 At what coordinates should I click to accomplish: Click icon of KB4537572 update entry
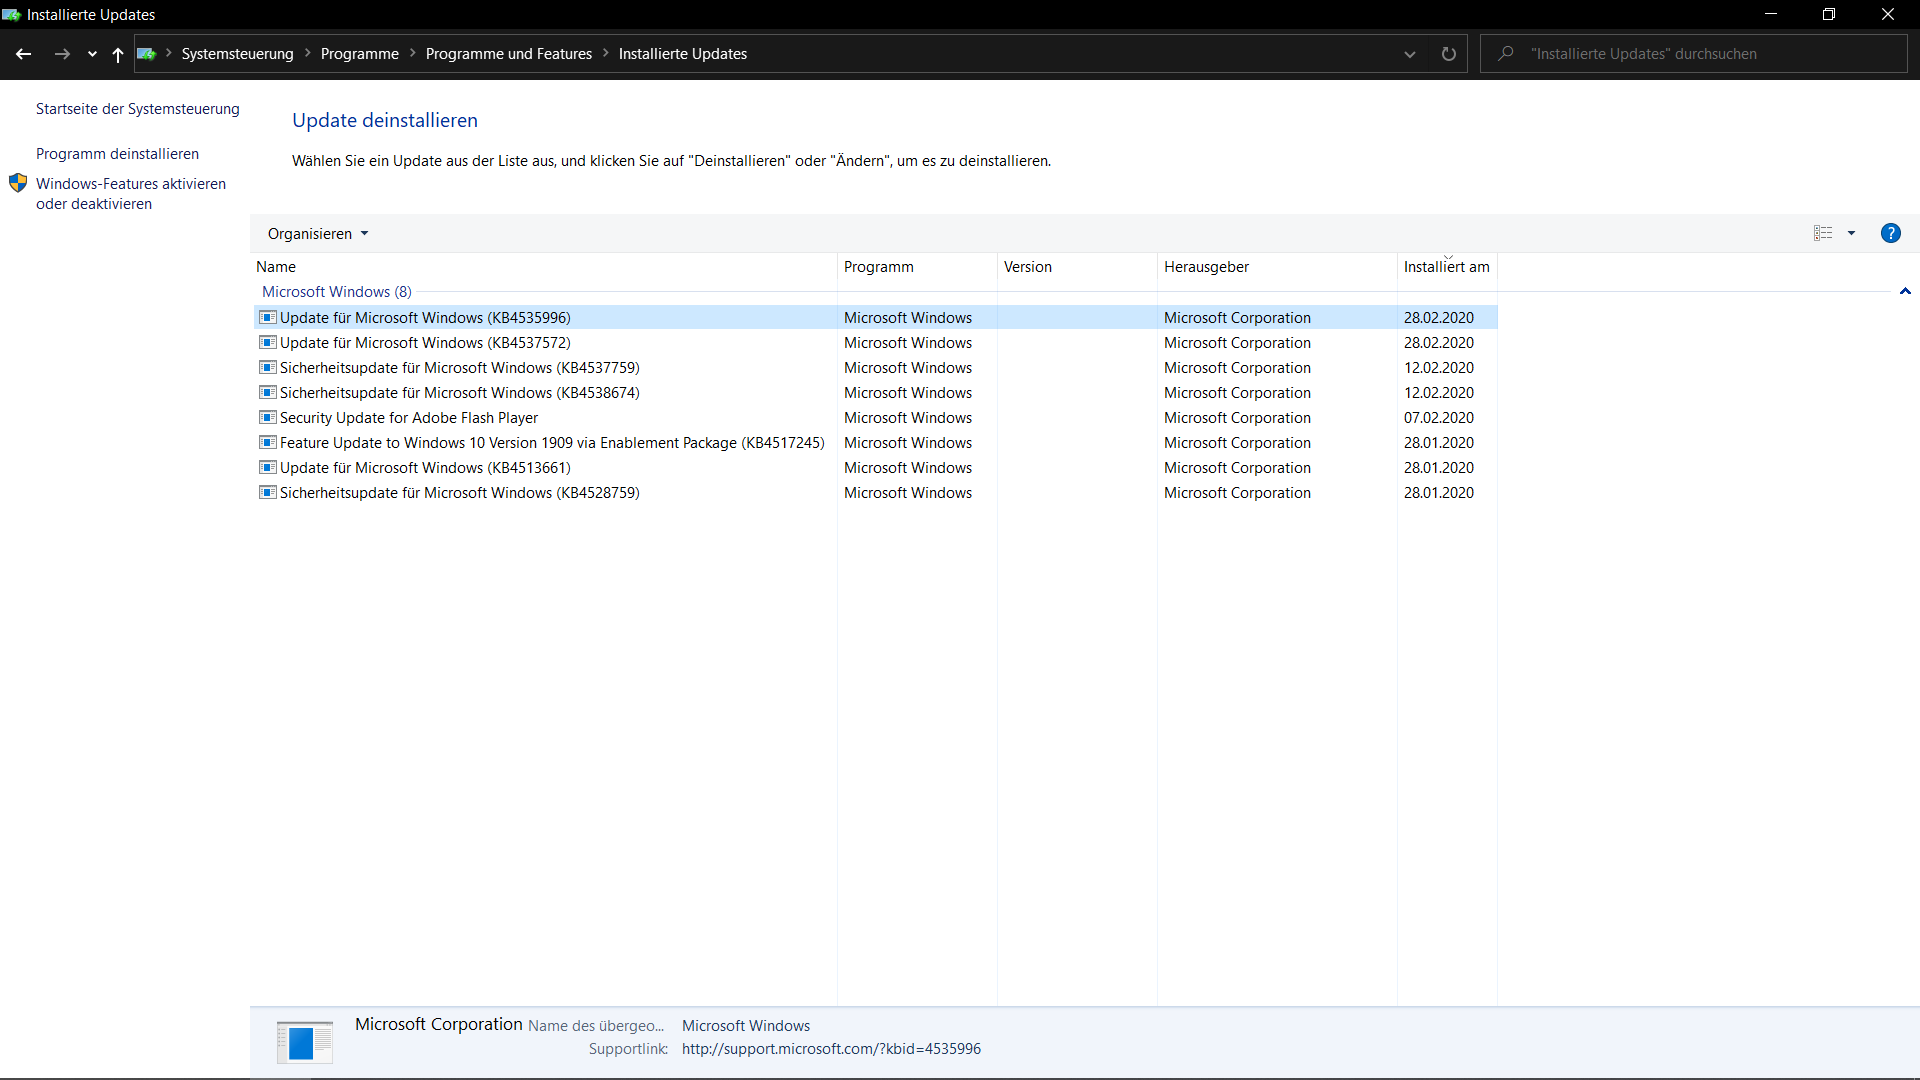click(267, 343)
